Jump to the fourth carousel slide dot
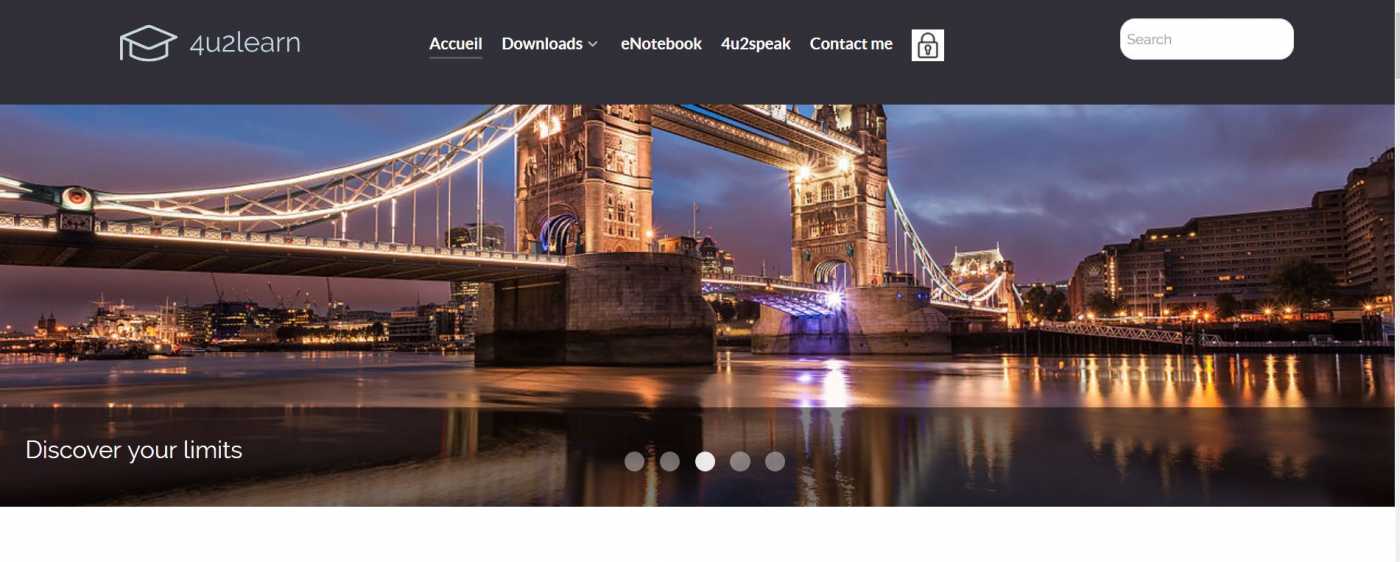The height and width of the screenshot is (562, 1400). click(740, 461)
